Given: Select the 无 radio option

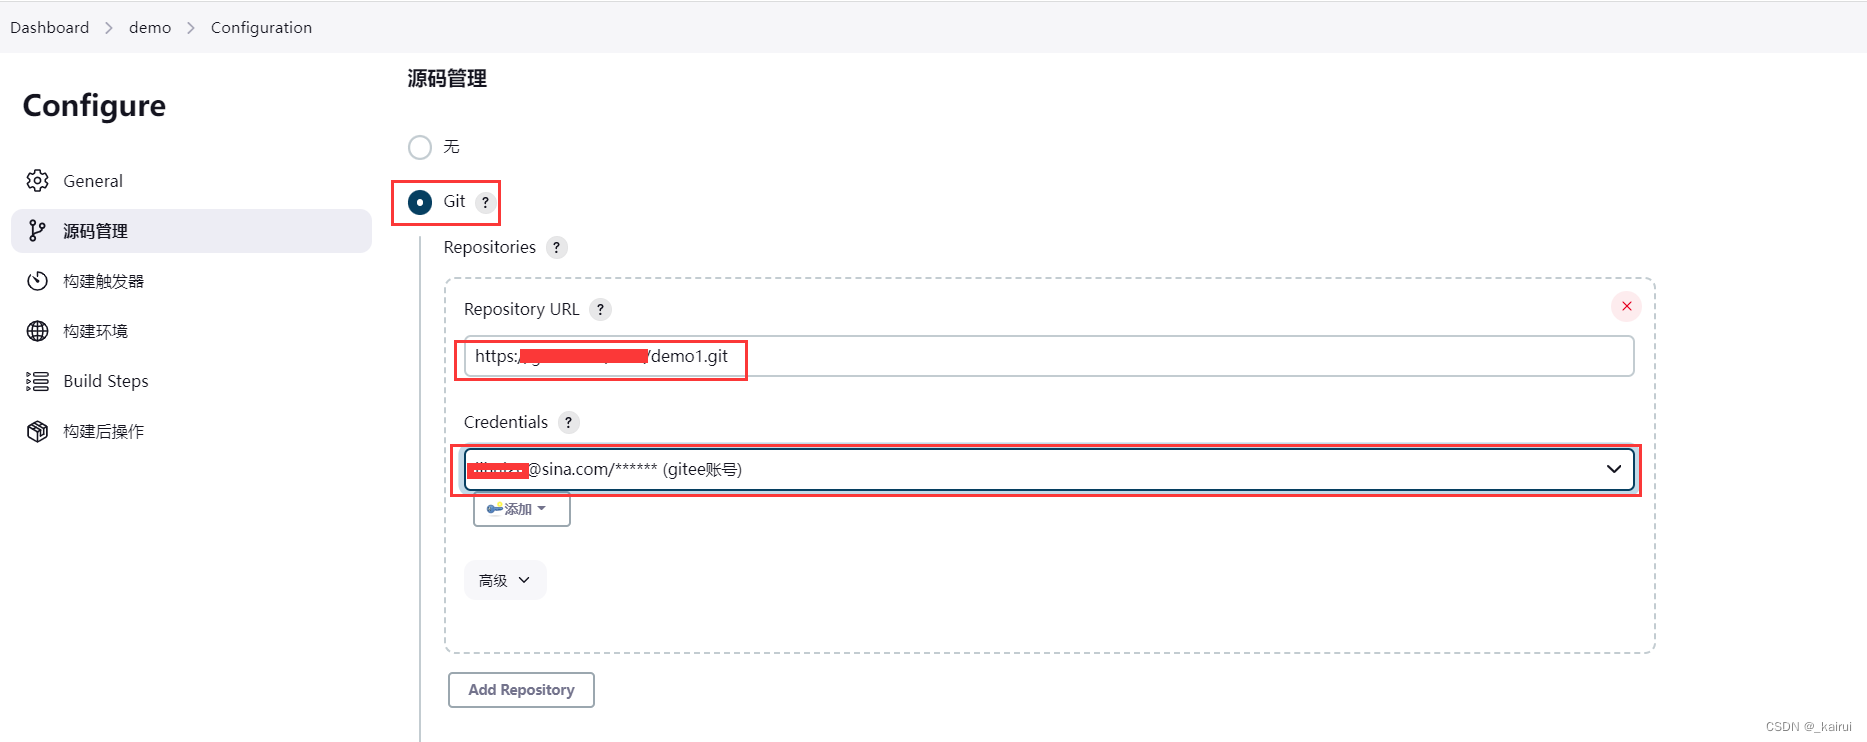Looking at the screenshot, I should coord(420,147).
